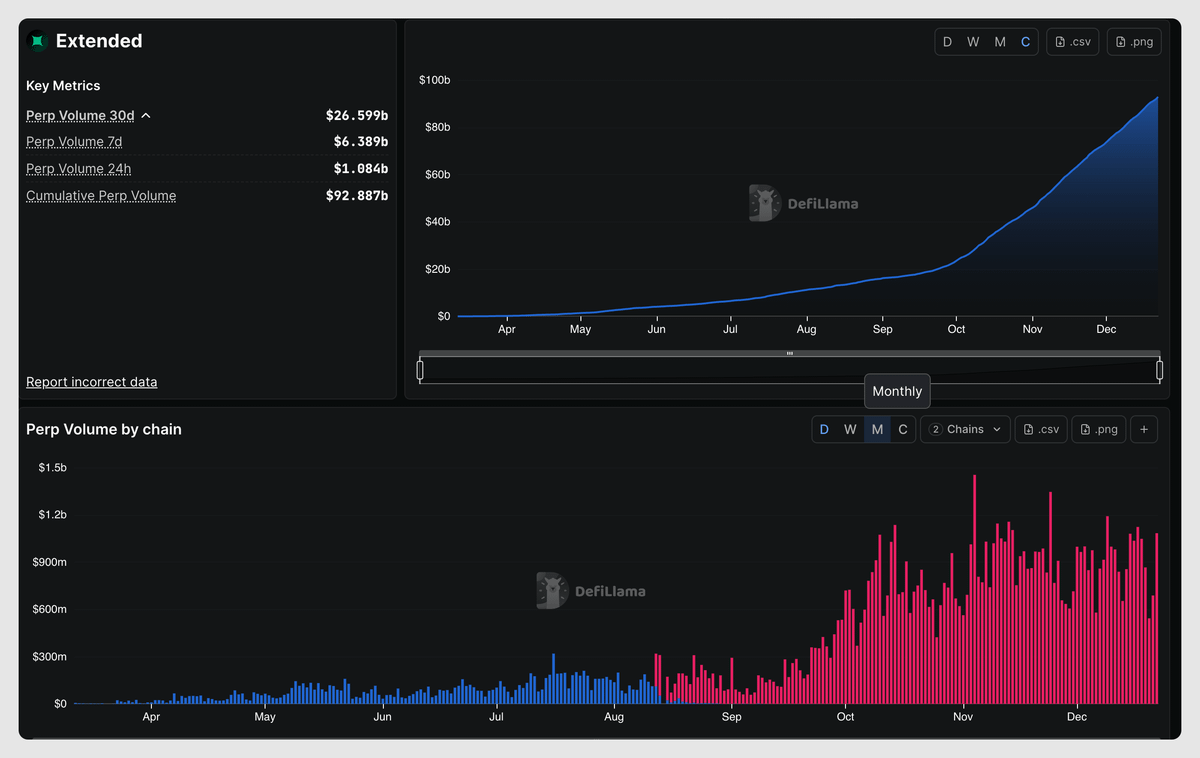Screen dimensions: 1200x758
Task: Click the Report incorrect data link
Action: tap(91, 382)
